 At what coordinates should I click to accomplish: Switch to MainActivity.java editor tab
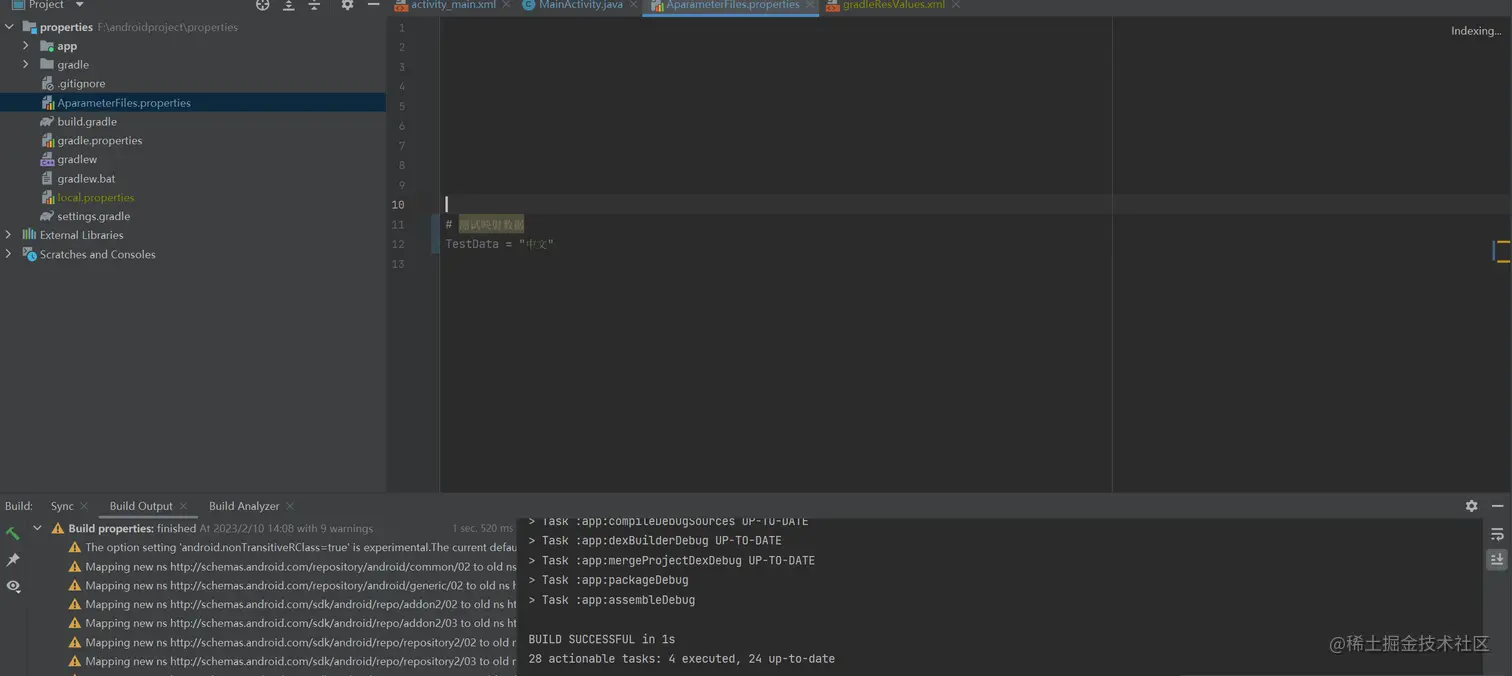[x=580, y=5]
